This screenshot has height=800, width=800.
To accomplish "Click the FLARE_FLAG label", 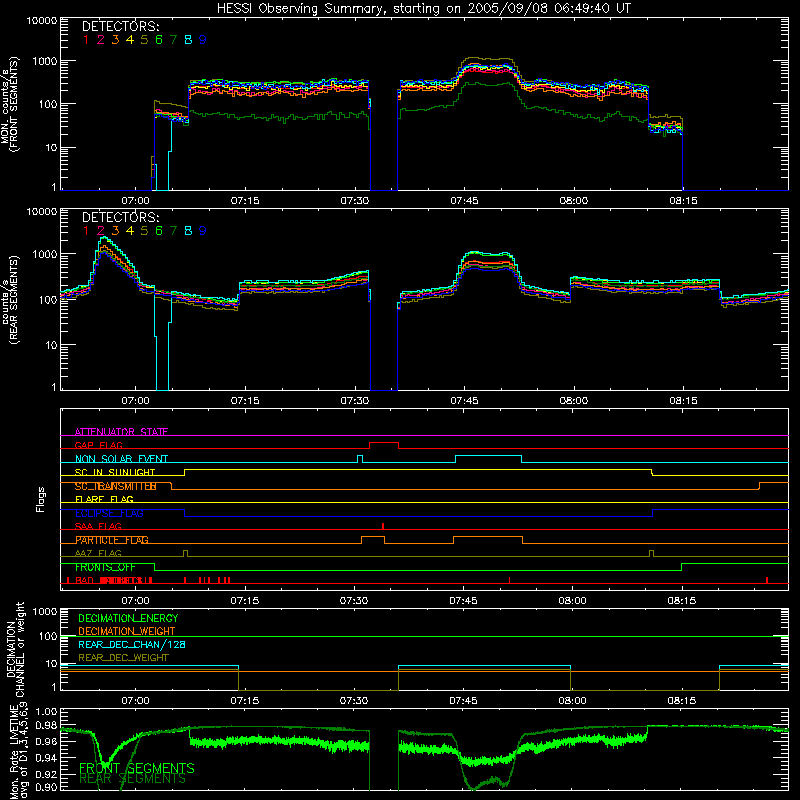I will (104, 499).
